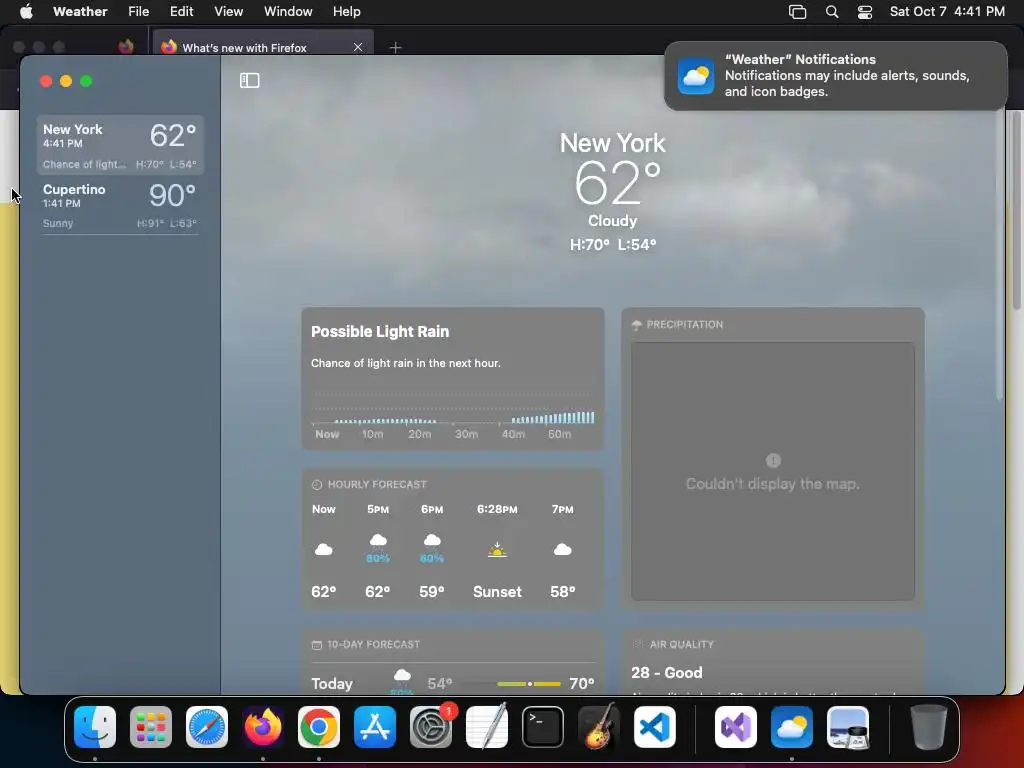Open the Hourly Forecast card header
Image resolution: width=1024 pixels, height=768 pixels.
click(x=377, y=485)
